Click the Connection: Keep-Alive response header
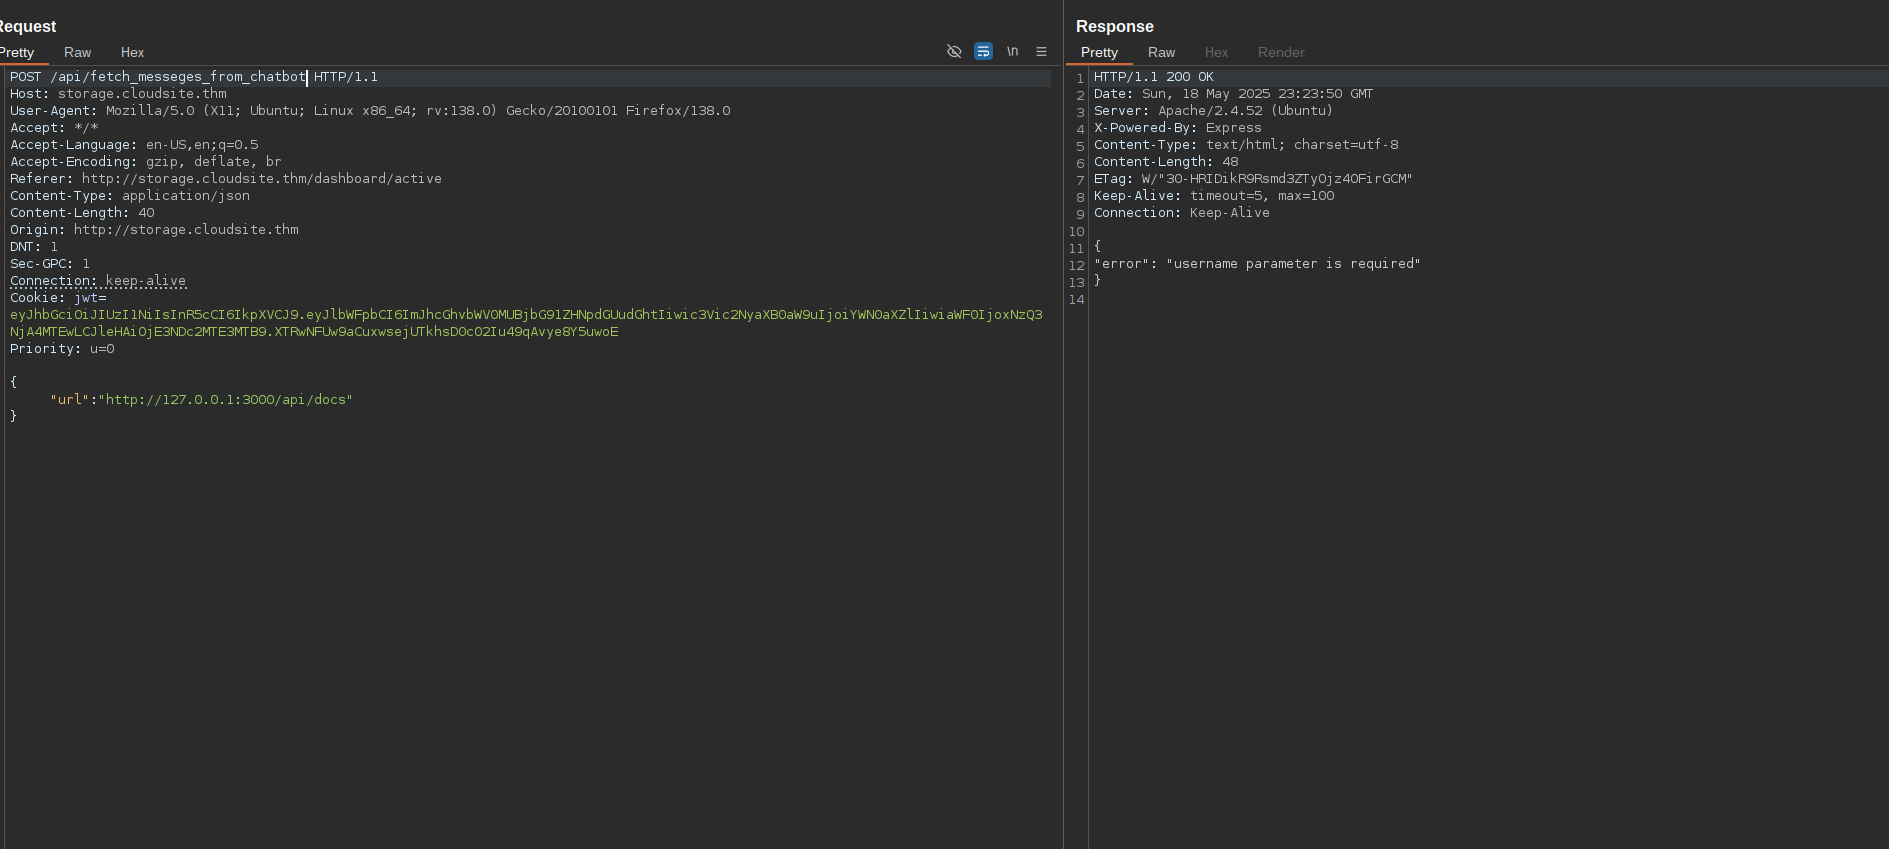Screen dimensions: 1889x849 [1181, 213]
